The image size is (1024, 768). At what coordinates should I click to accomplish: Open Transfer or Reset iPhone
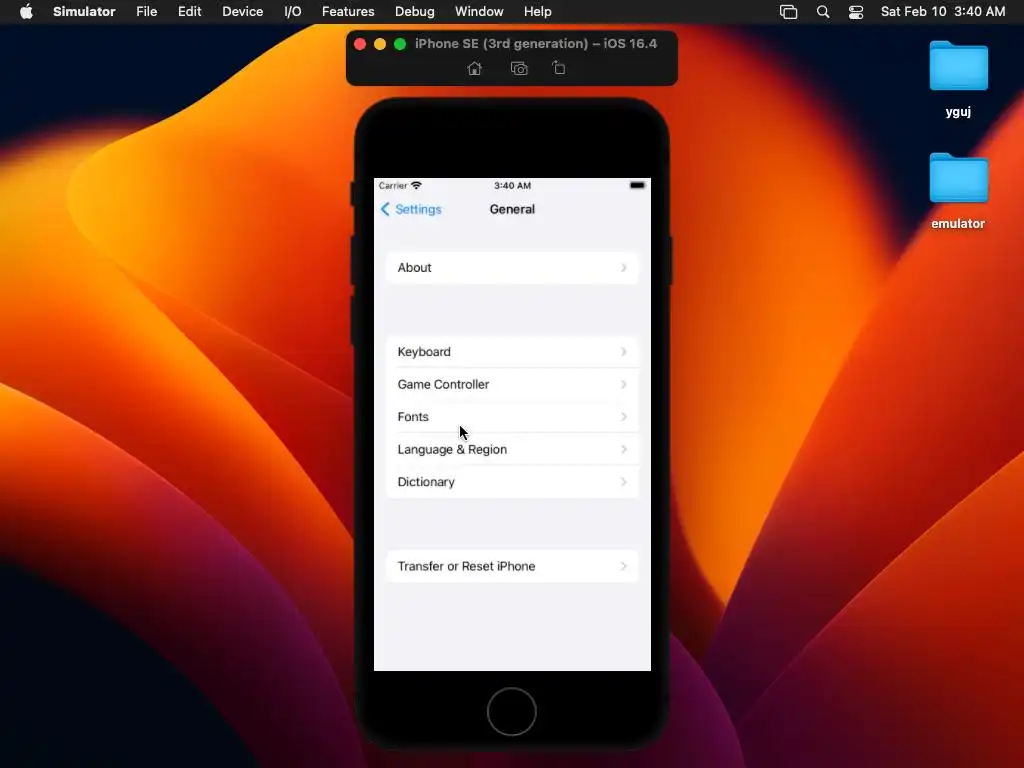pos(513,566)
